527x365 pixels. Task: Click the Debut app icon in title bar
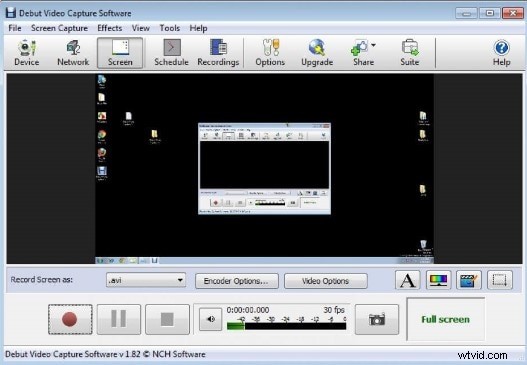(x=11, y=13)
